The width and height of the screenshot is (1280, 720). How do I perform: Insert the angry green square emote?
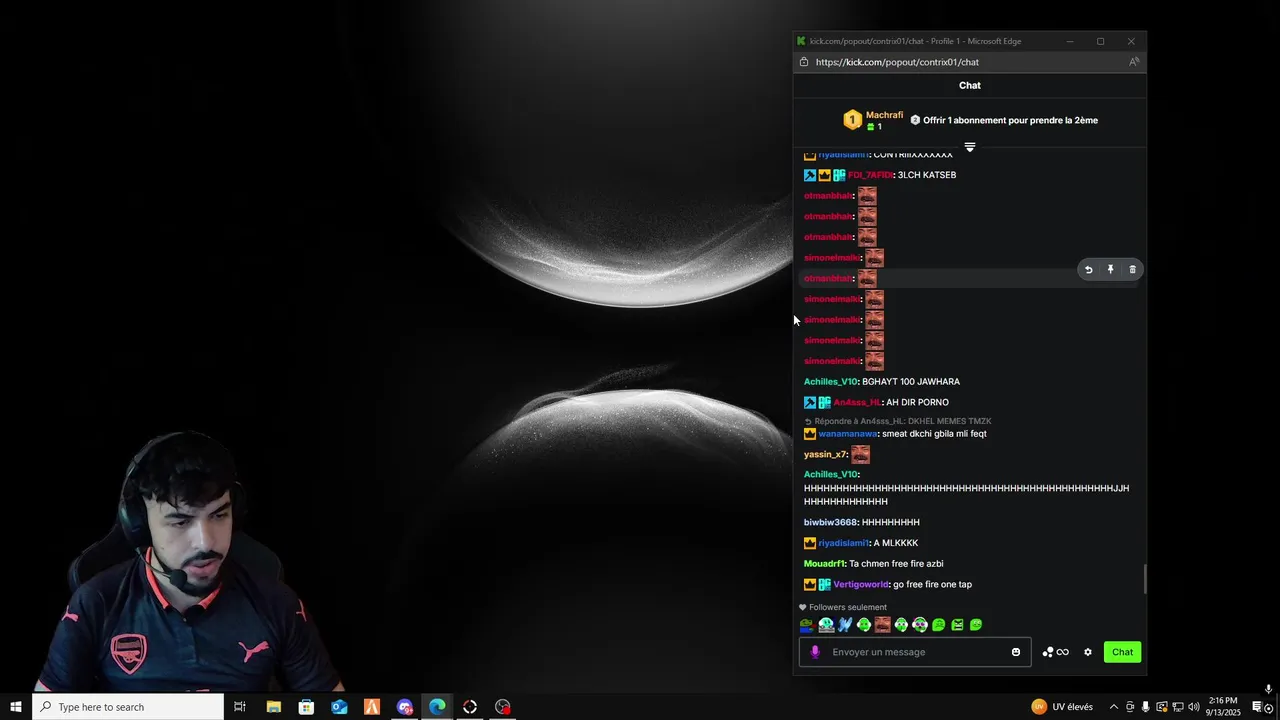(957, 625)
